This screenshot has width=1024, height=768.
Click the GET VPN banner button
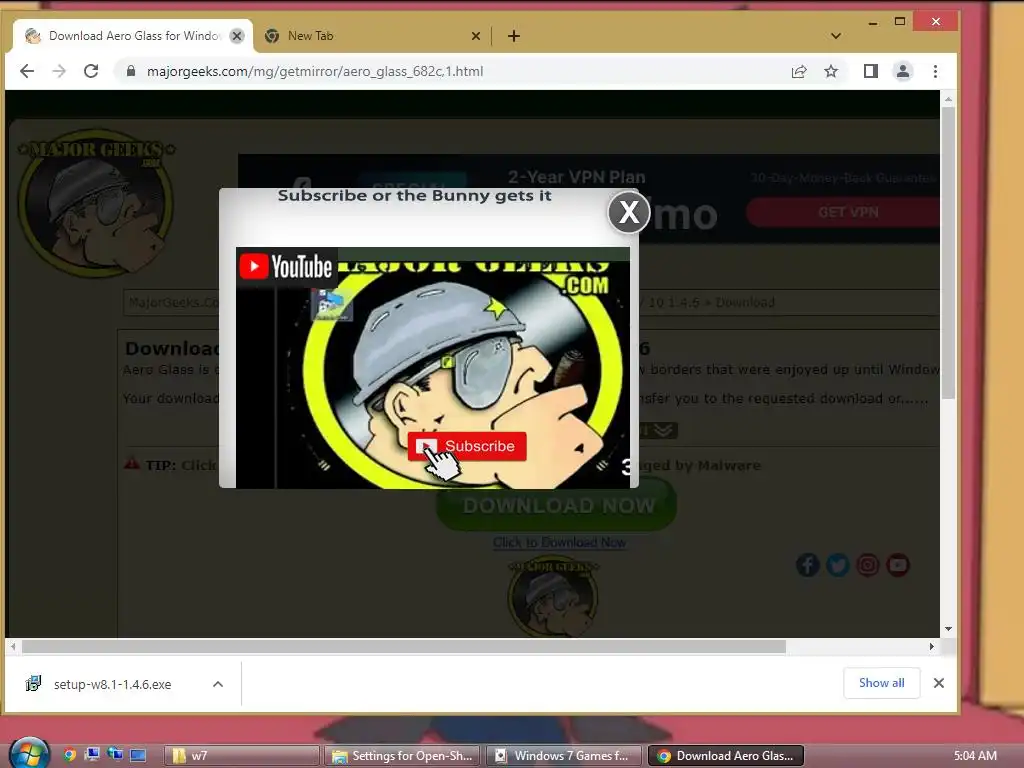click(x=846, y=212)
